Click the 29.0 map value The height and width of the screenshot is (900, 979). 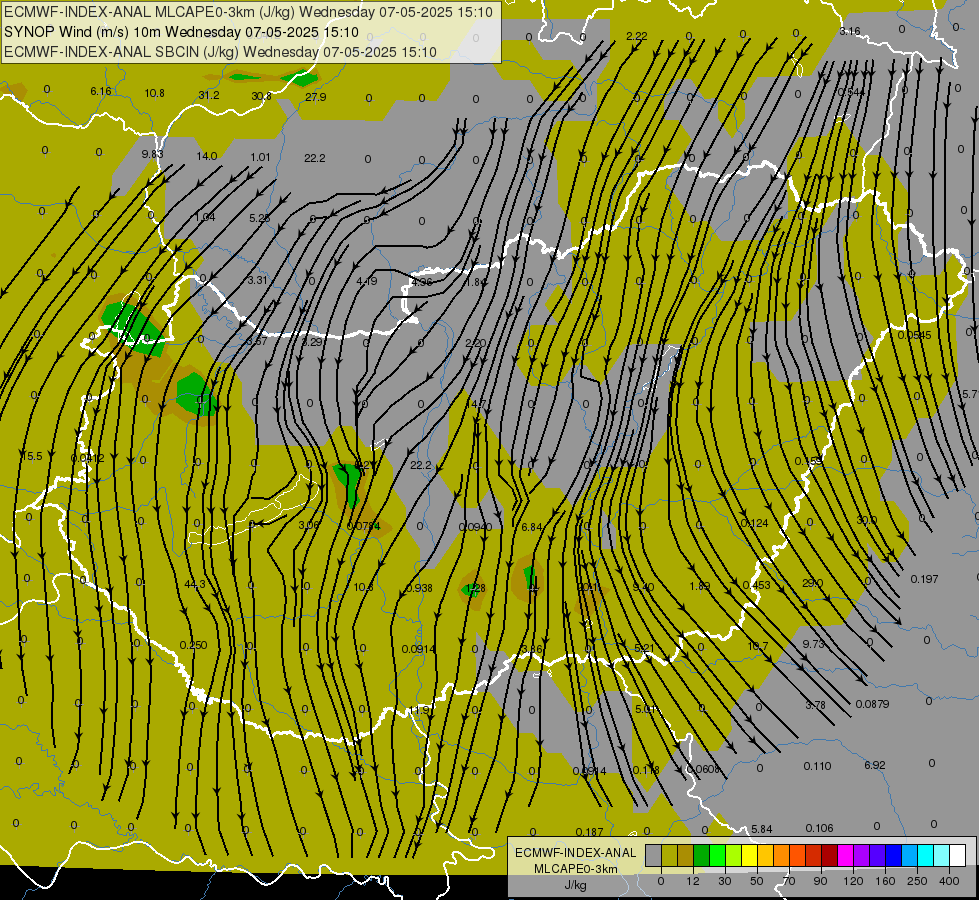tap(812, 583)
